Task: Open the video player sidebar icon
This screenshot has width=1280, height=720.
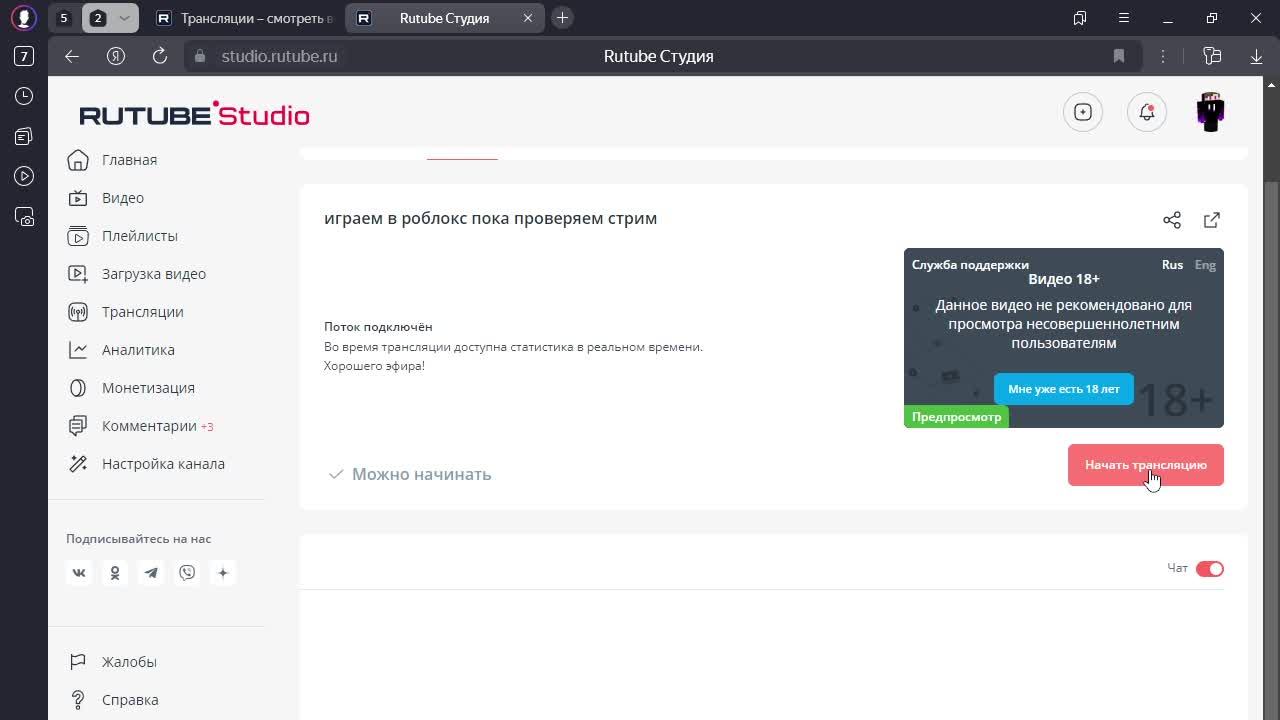Action: click(x=24, y=176)
